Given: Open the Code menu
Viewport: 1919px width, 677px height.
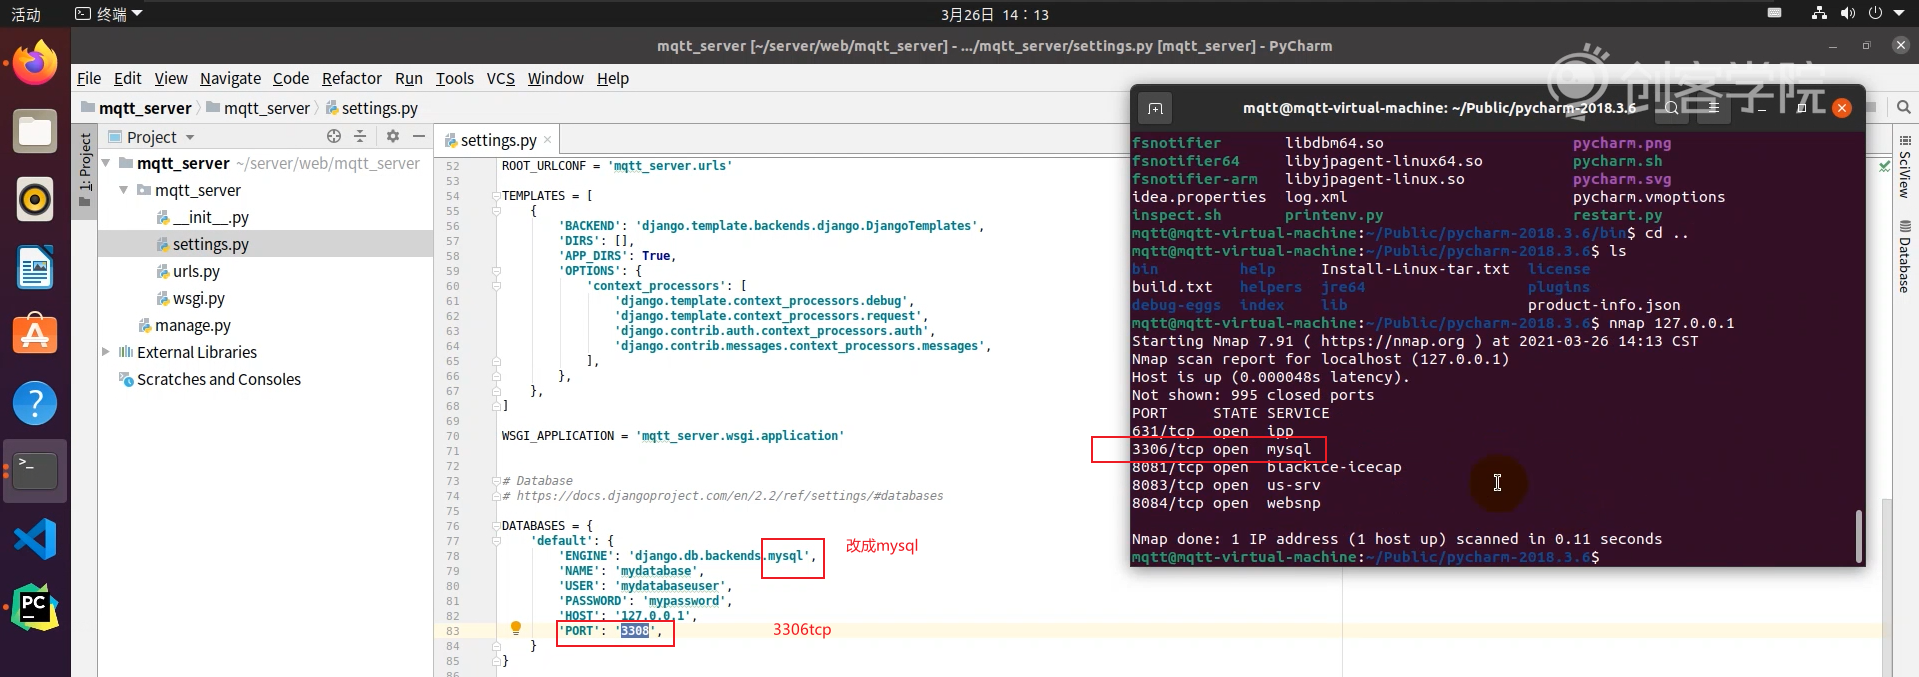Looking at the screenshot, I should [x=291, y=78].
